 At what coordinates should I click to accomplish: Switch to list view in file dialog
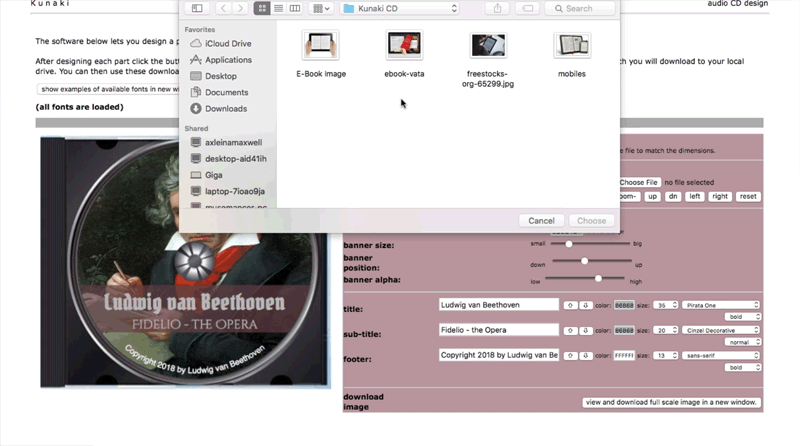[278, 8]
